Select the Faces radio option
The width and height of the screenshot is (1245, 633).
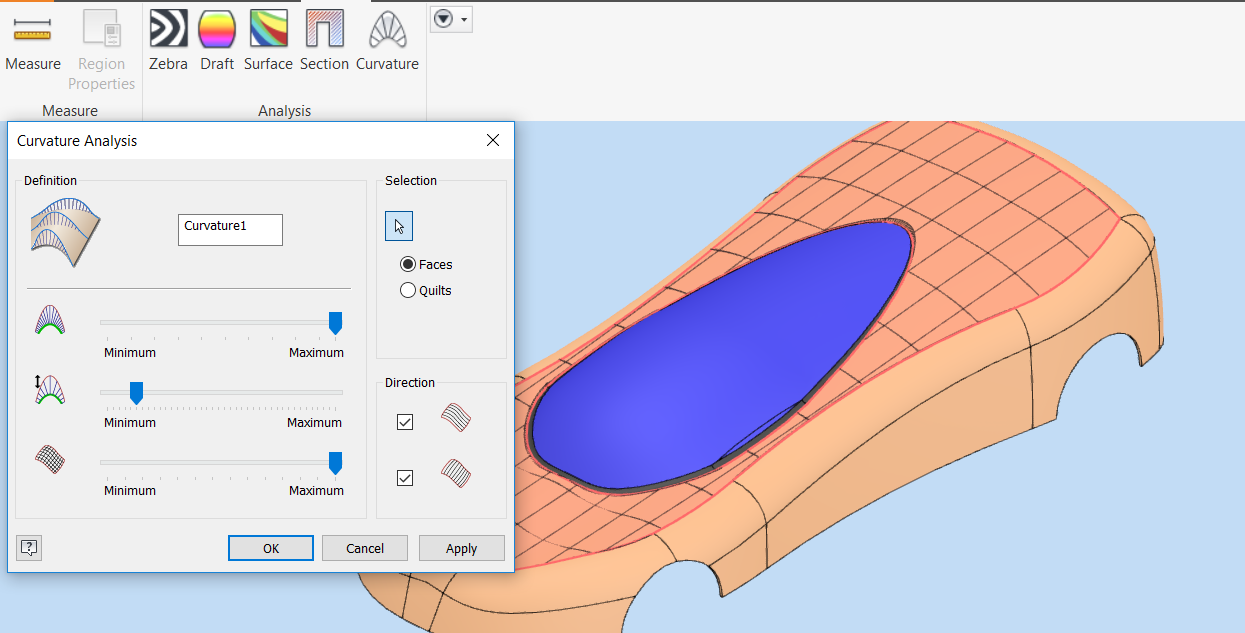pyautogui.click(x=408, y=264)
